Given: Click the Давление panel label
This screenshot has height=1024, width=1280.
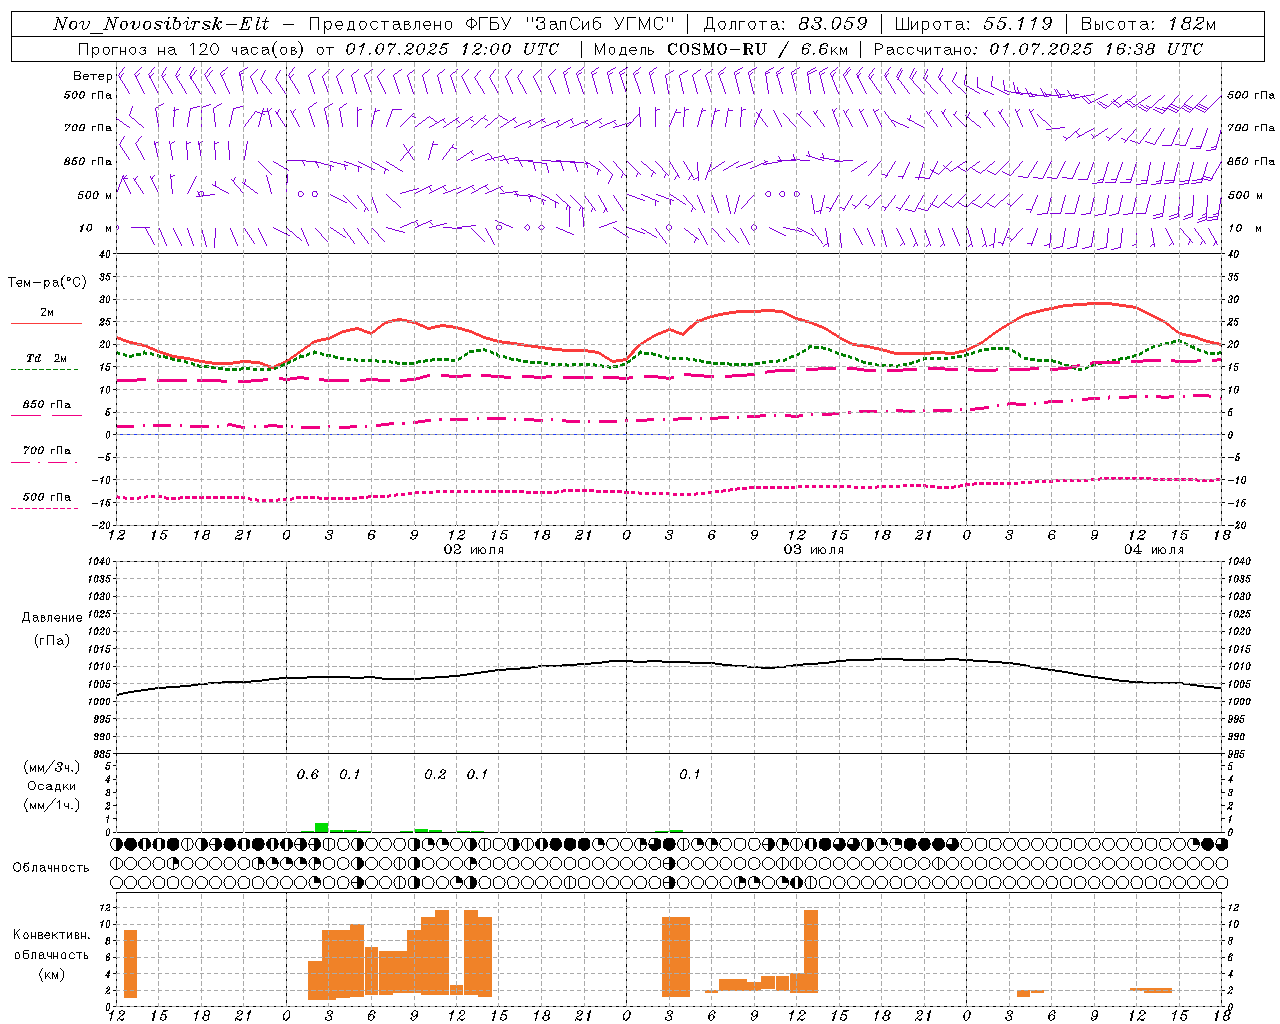Looking at the screenshot, I should tap(52, 618).
